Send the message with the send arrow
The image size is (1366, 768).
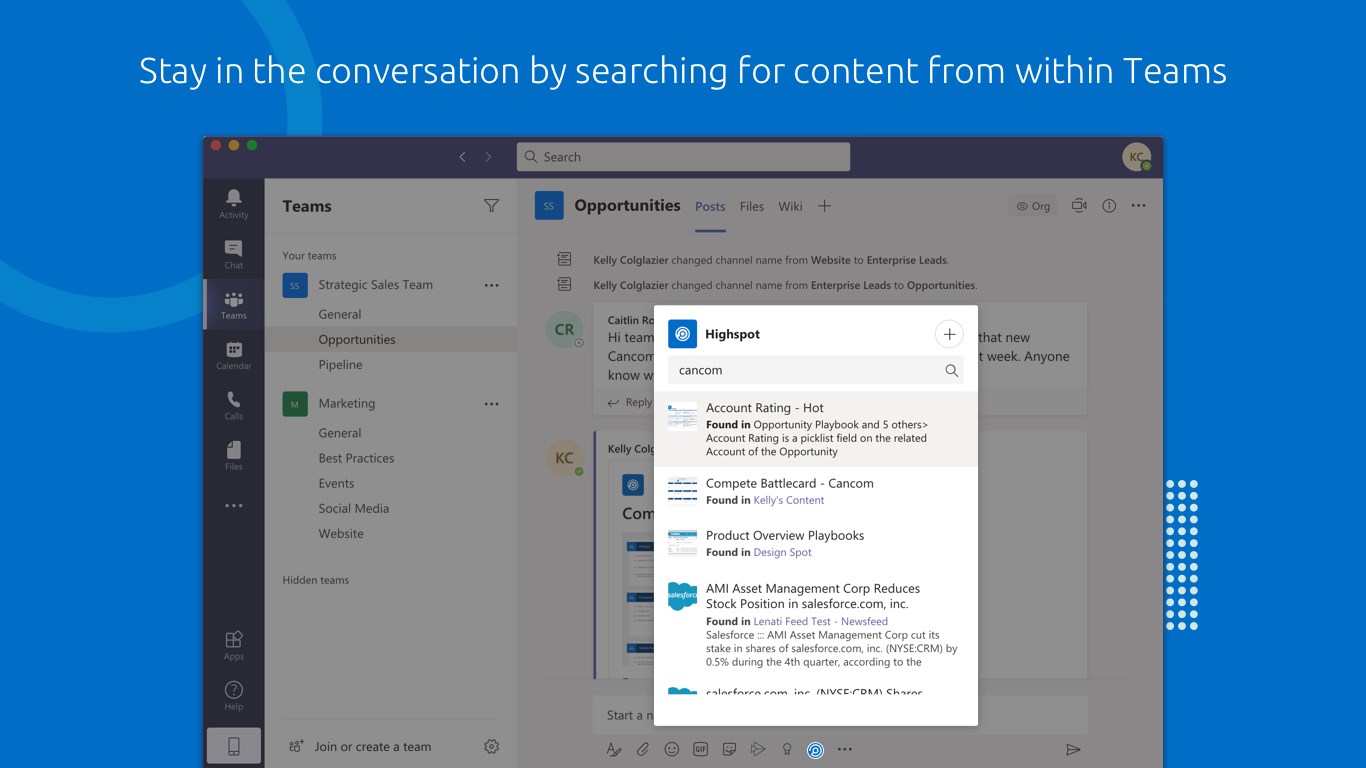(1073, 749)
